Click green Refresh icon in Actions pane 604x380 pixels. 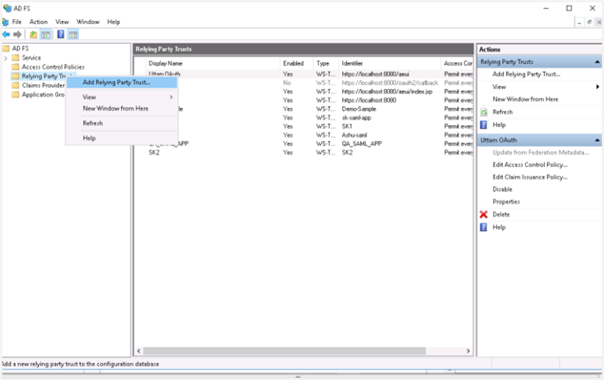(x=484, y=112)
